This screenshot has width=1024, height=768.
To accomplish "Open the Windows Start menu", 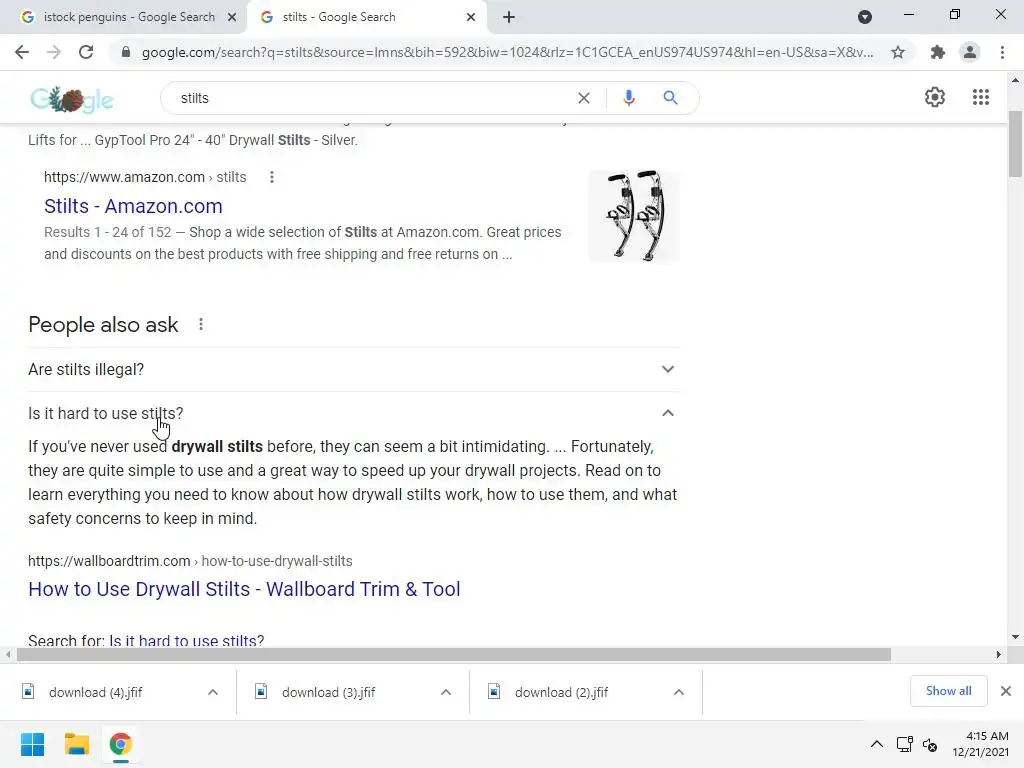I will pos(32,744).
